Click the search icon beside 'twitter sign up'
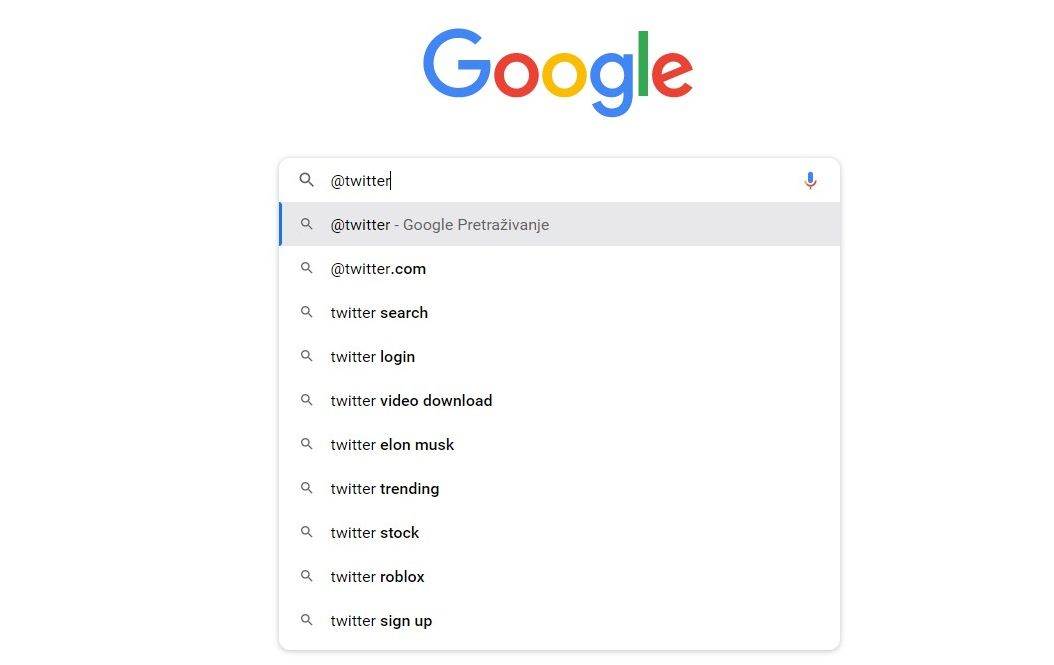This screenshot has width=1054, height=665. click(x=307, y=620)
